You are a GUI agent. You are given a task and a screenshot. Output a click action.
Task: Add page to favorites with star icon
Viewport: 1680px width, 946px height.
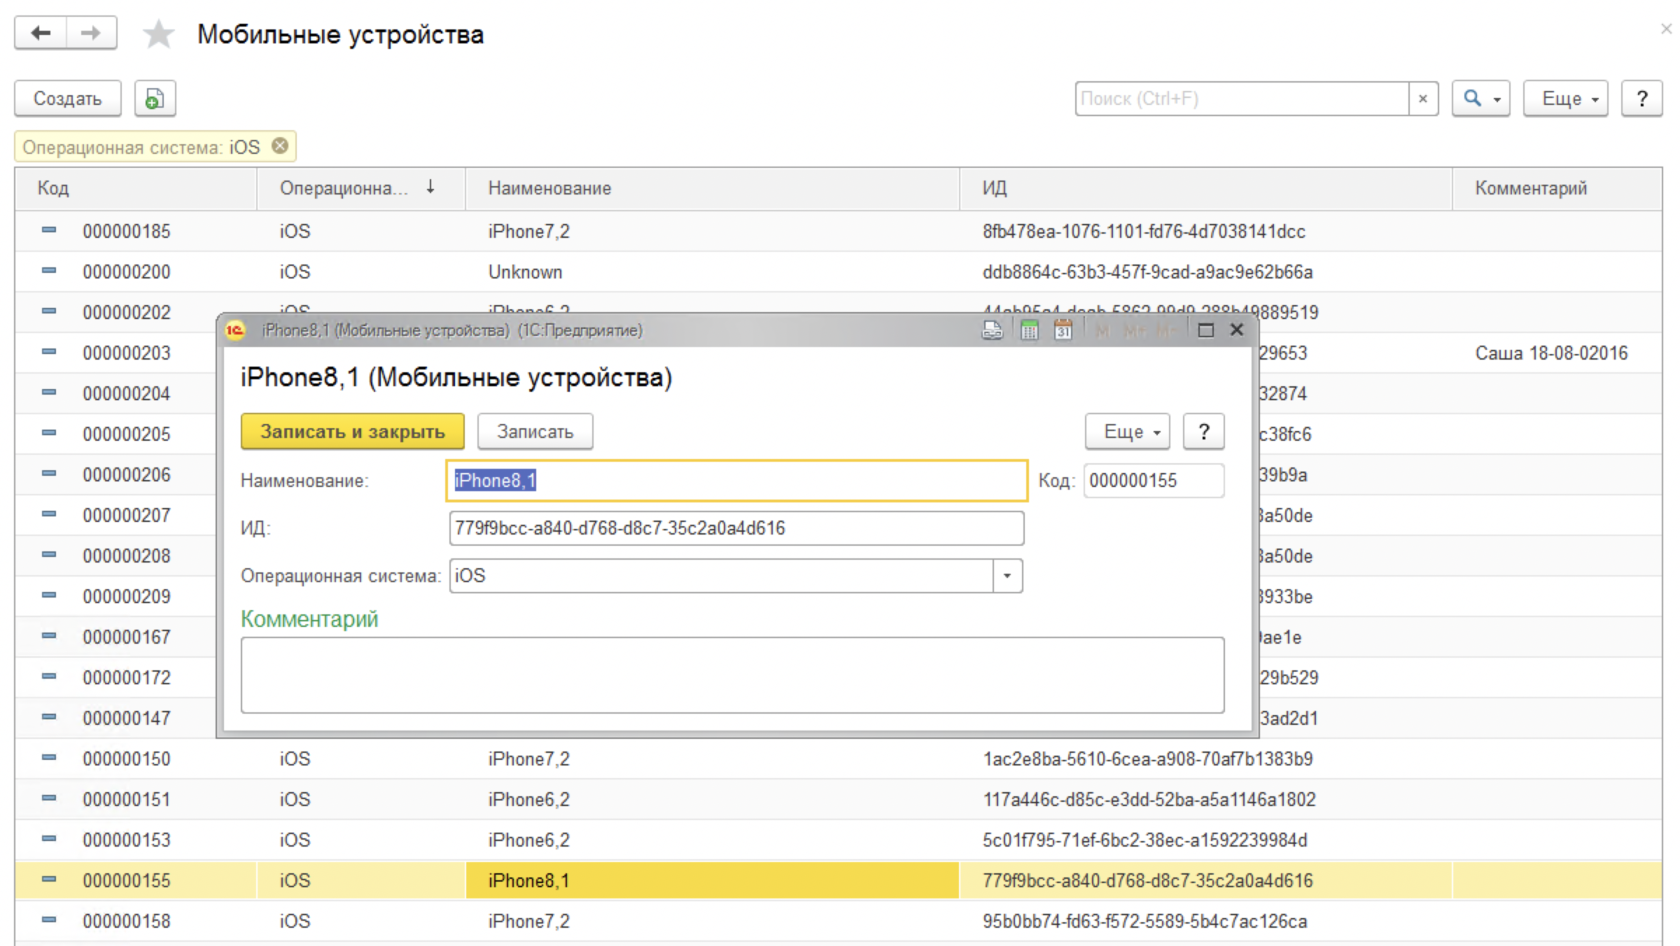pyautogui.click(x=158, y=35)
